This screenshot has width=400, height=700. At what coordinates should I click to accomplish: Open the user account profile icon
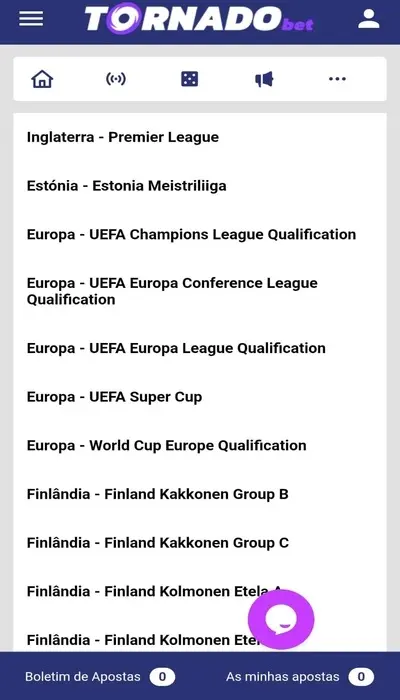coord(369,19)
